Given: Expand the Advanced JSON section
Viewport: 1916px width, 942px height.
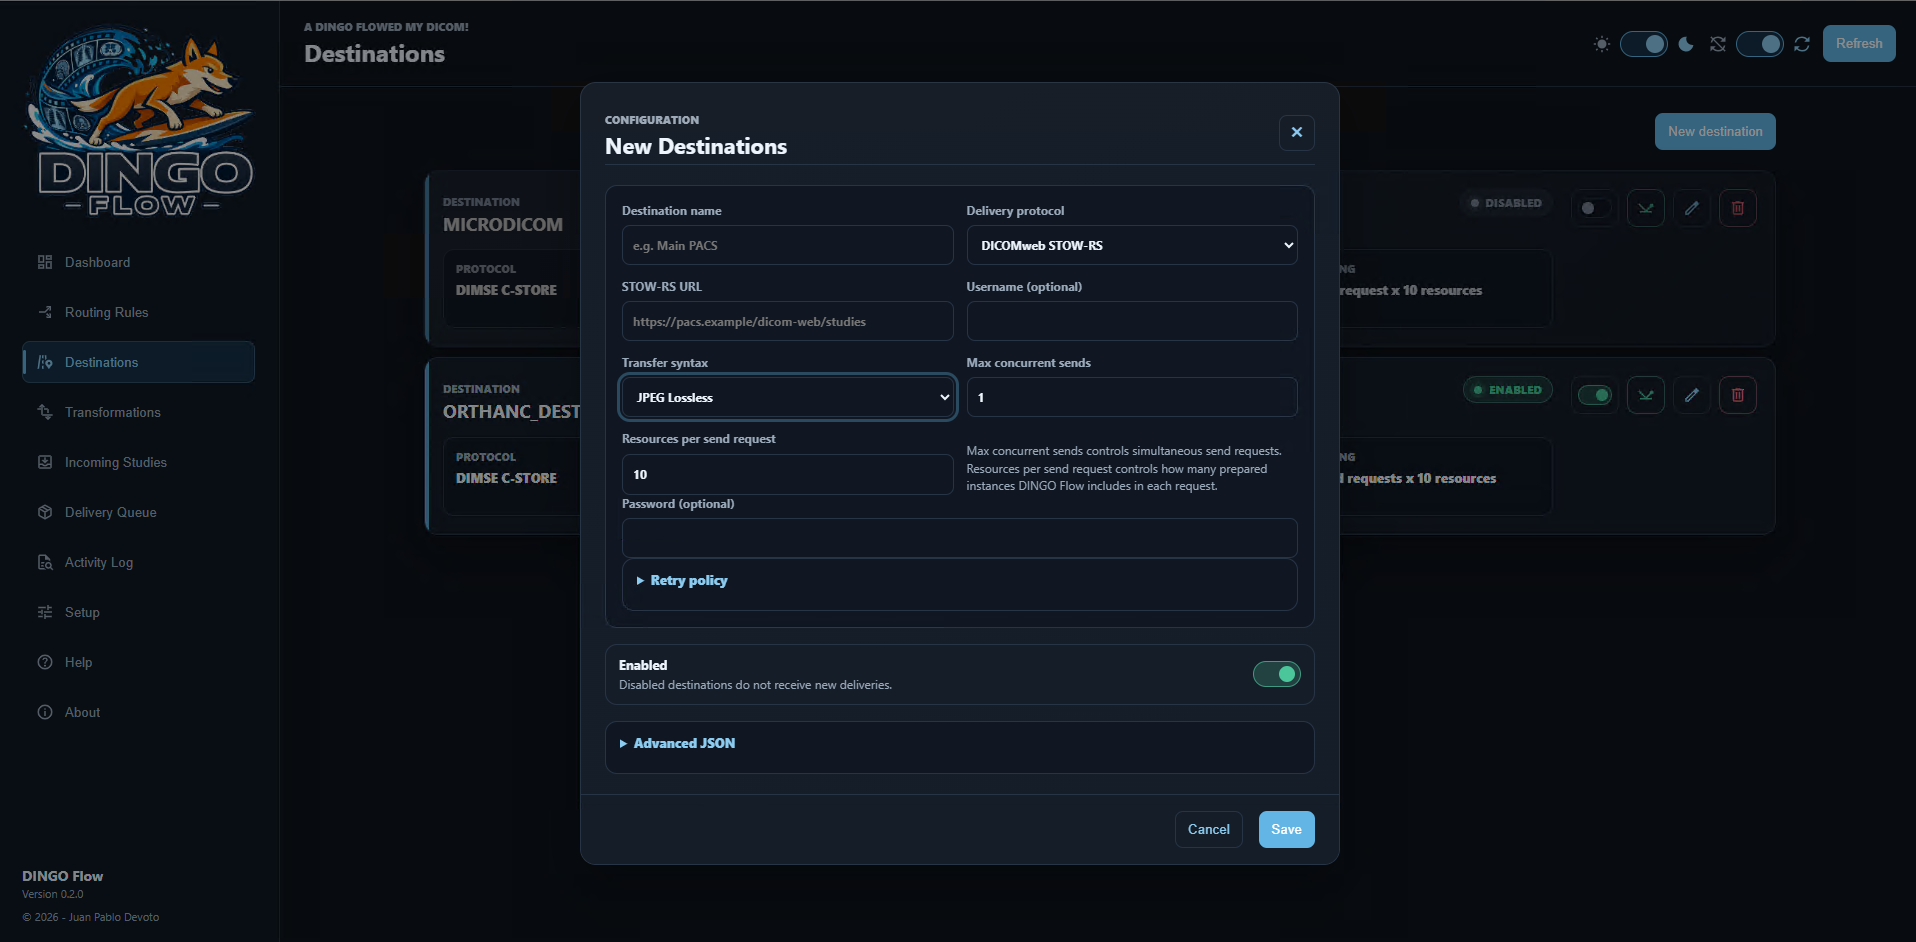Looking at the screenshot, I should click(677, 743).
